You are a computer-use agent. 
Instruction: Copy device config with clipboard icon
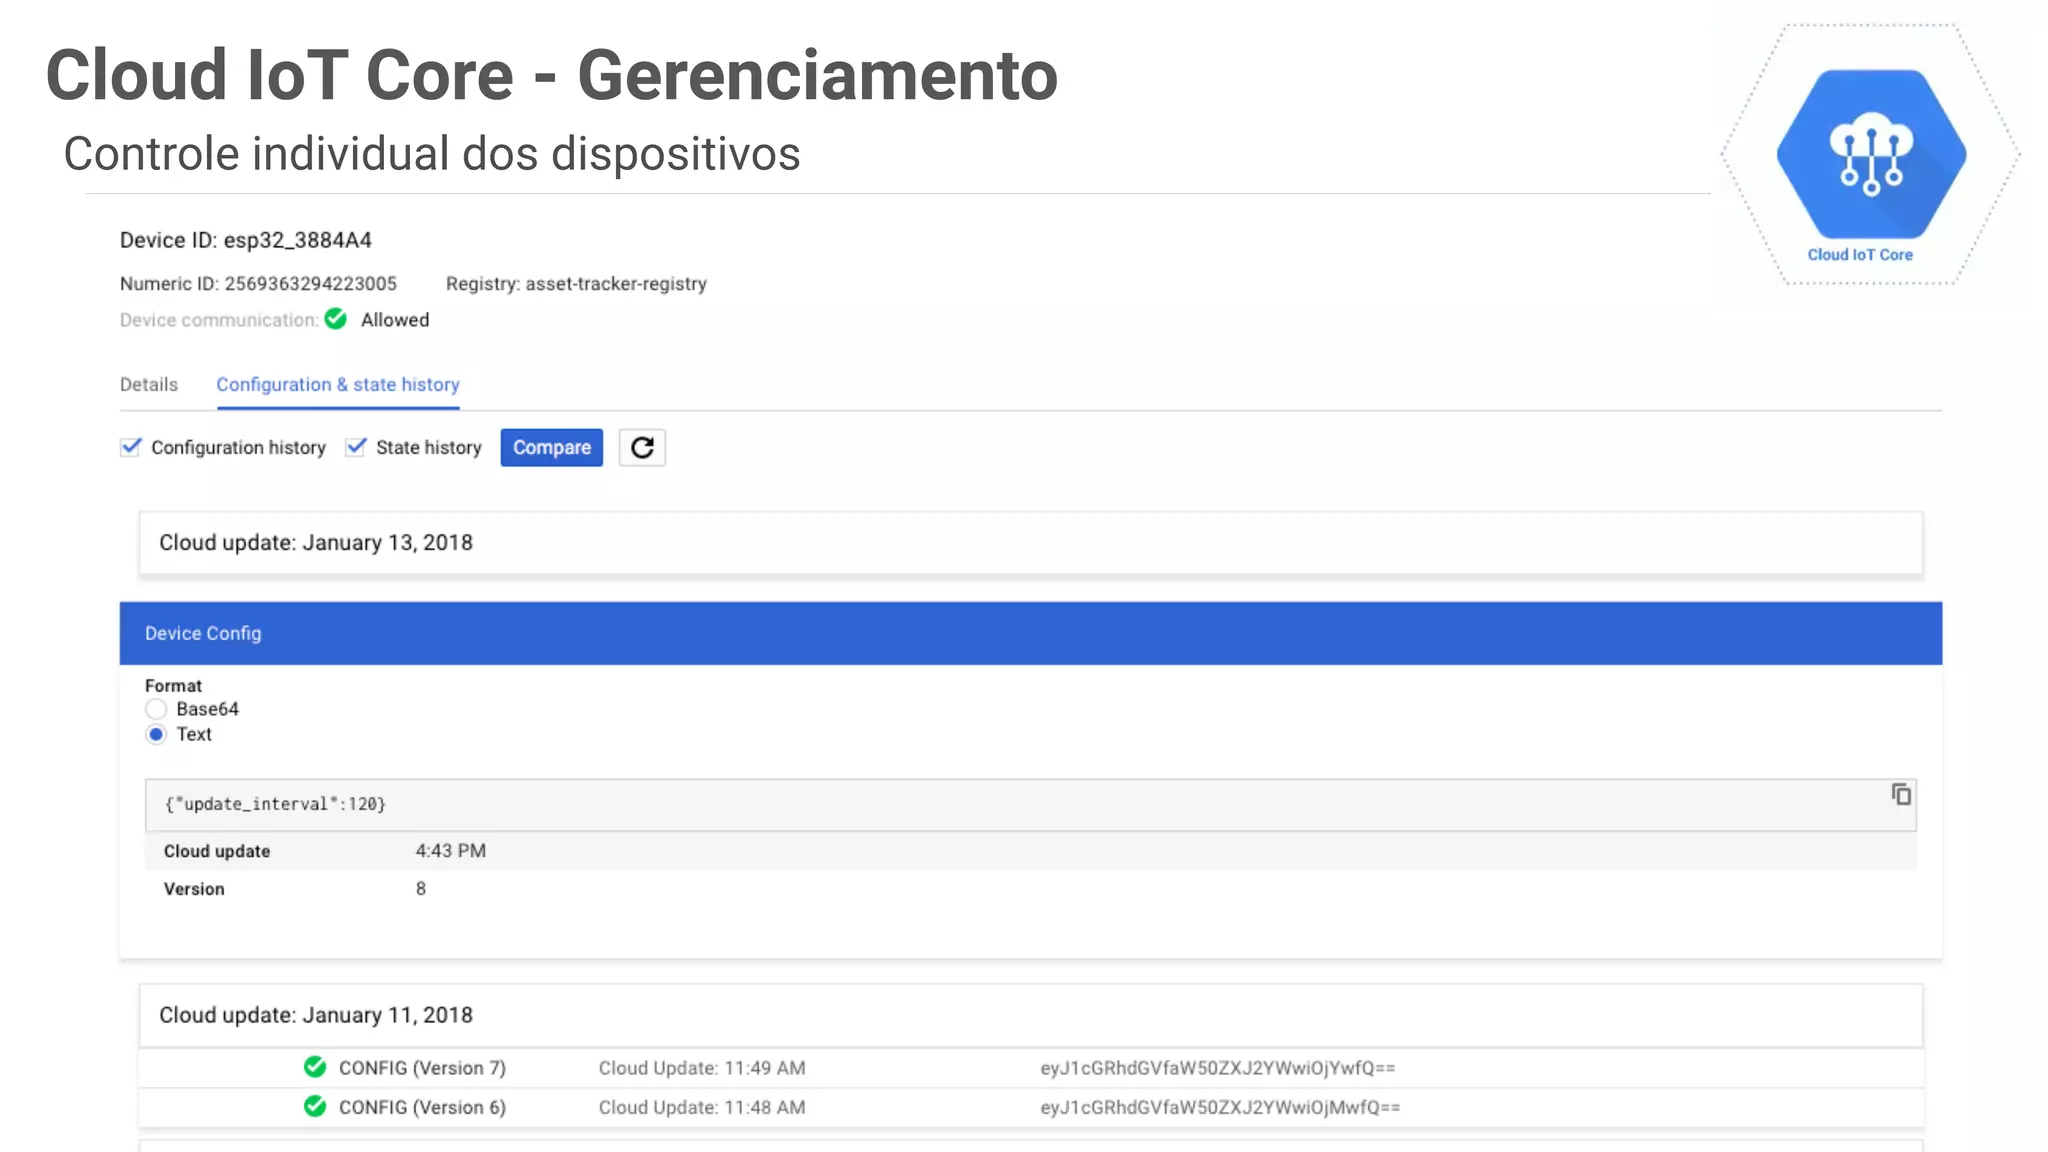[x=1901, y=794]
